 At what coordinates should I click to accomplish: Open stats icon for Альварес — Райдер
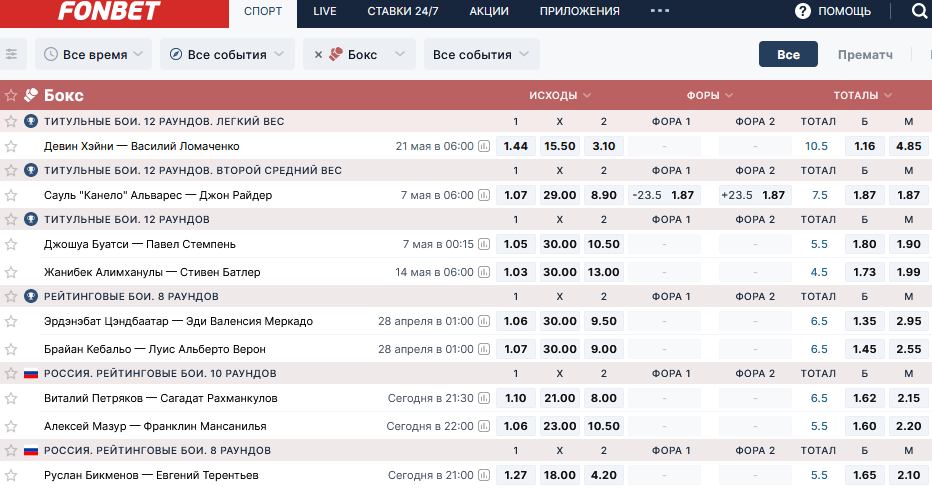[x=484, y=195]
